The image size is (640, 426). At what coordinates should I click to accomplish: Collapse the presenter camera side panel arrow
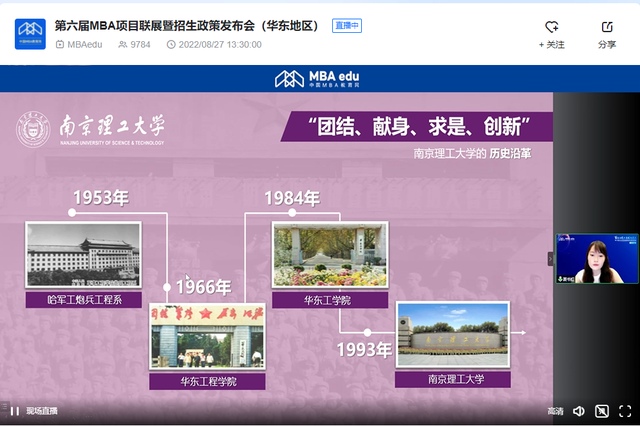[550, 259]
